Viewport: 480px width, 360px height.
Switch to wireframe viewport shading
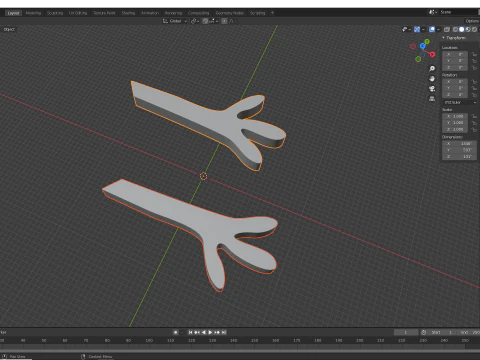tap(455, 30)
